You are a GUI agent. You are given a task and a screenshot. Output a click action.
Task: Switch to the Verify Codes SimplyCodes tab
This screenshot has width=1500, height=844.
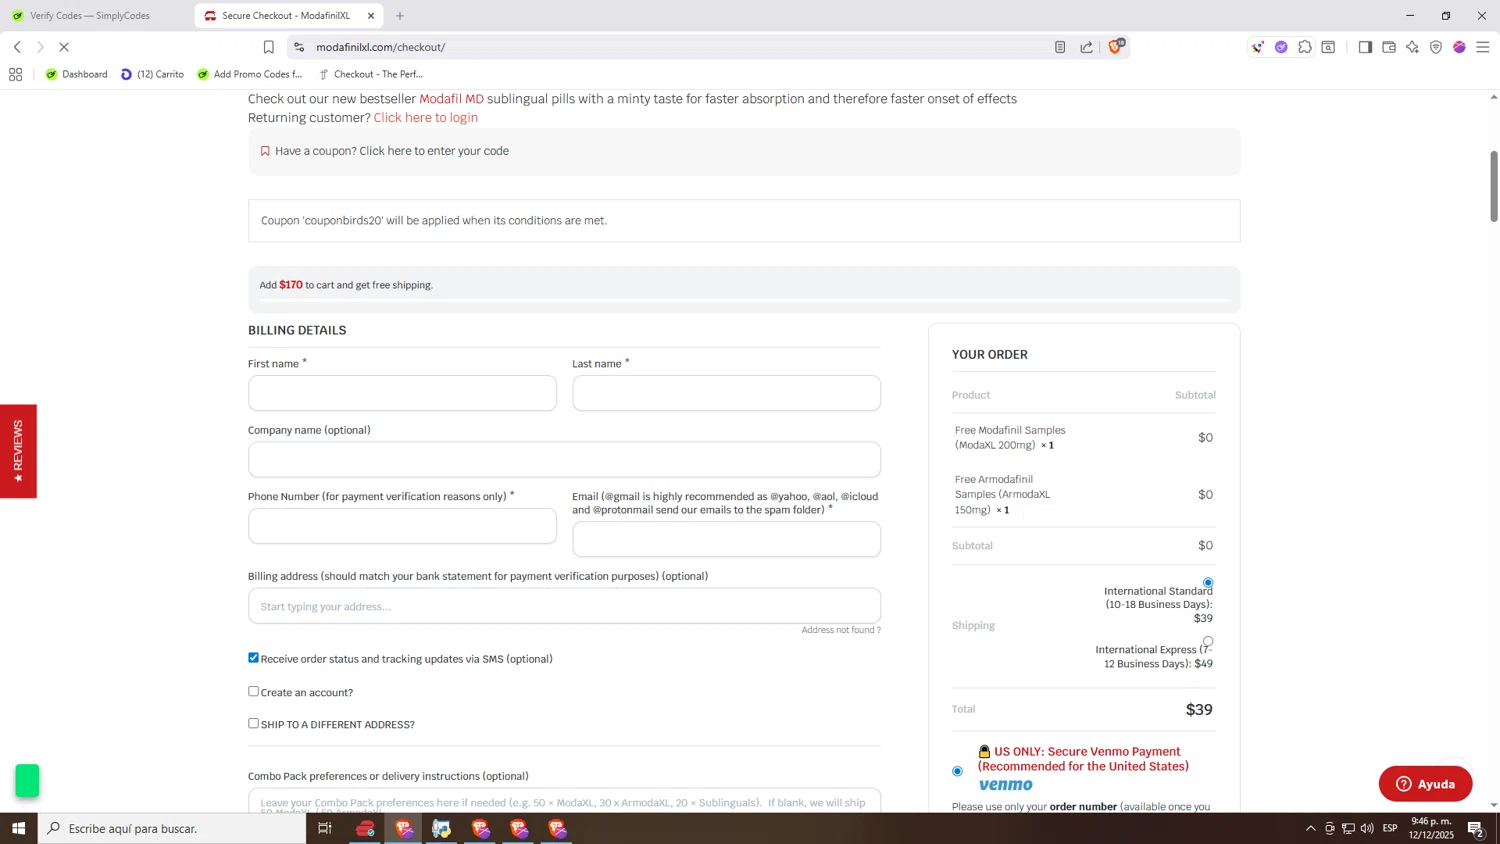[x=90, y=16]
